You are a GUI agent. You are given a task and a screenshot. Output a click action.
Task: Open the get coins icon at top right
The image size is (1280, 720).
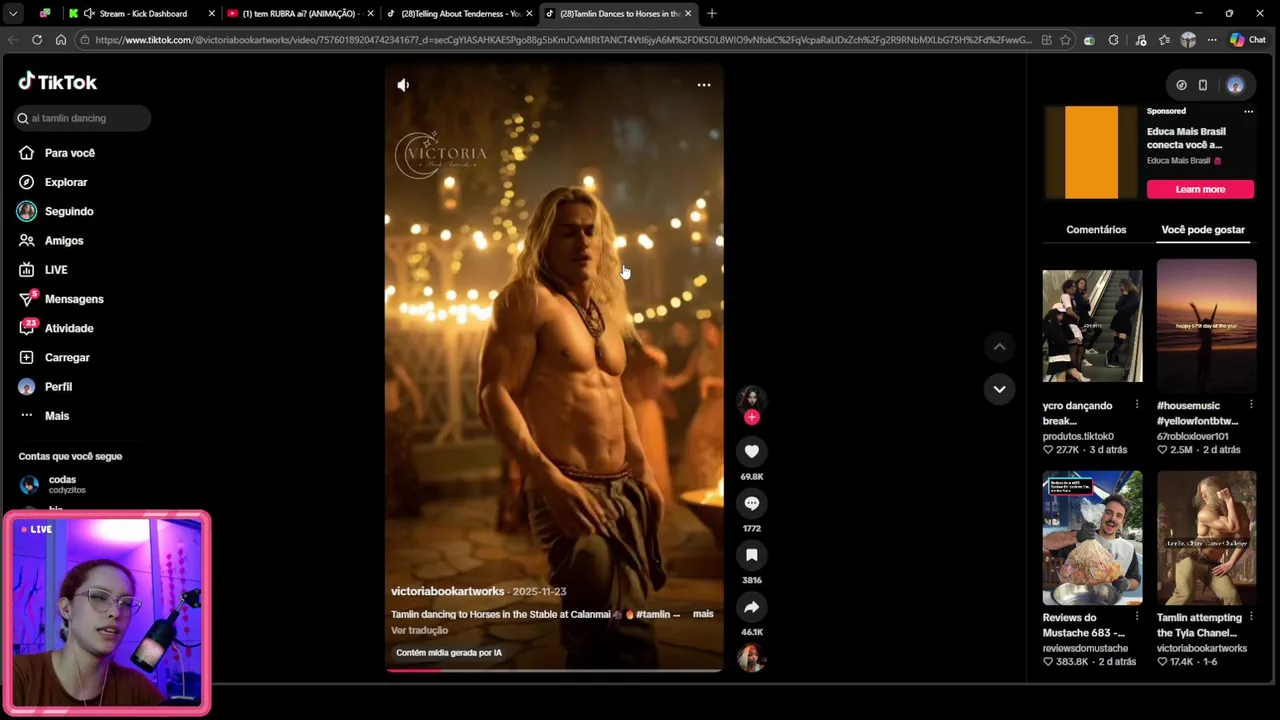(x=1181, y=85)
